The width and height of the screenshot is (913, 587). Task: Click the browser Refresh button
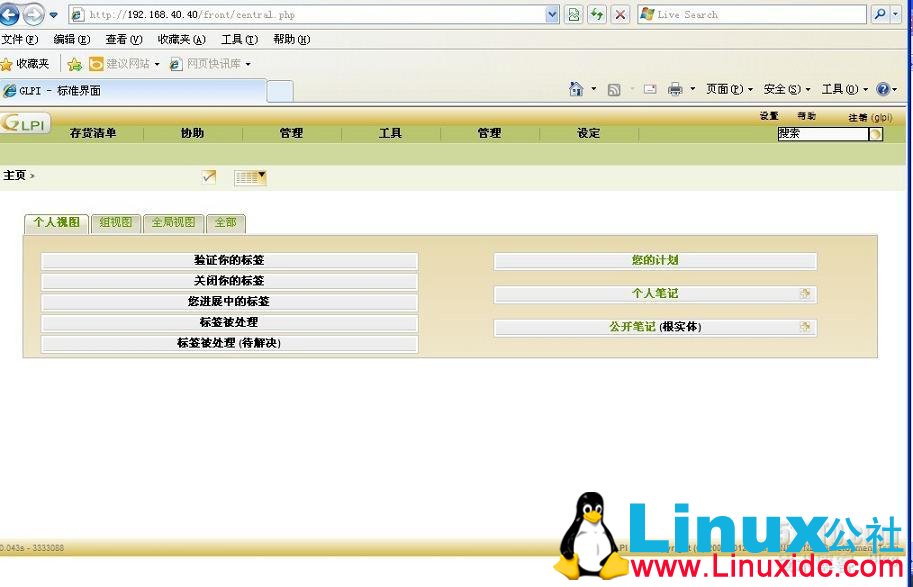tap(597, 15)
